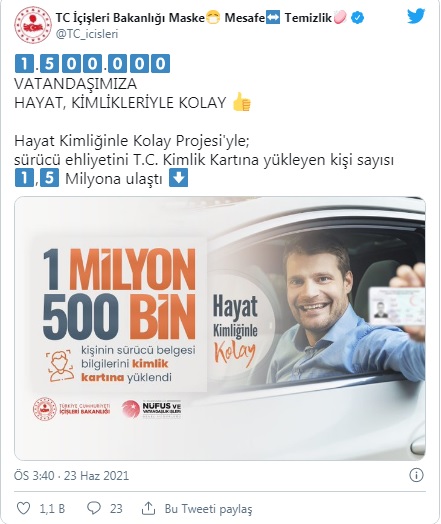Open tweet info circle icon
This screenshot has width=441, height=524.
click(416, 475)
